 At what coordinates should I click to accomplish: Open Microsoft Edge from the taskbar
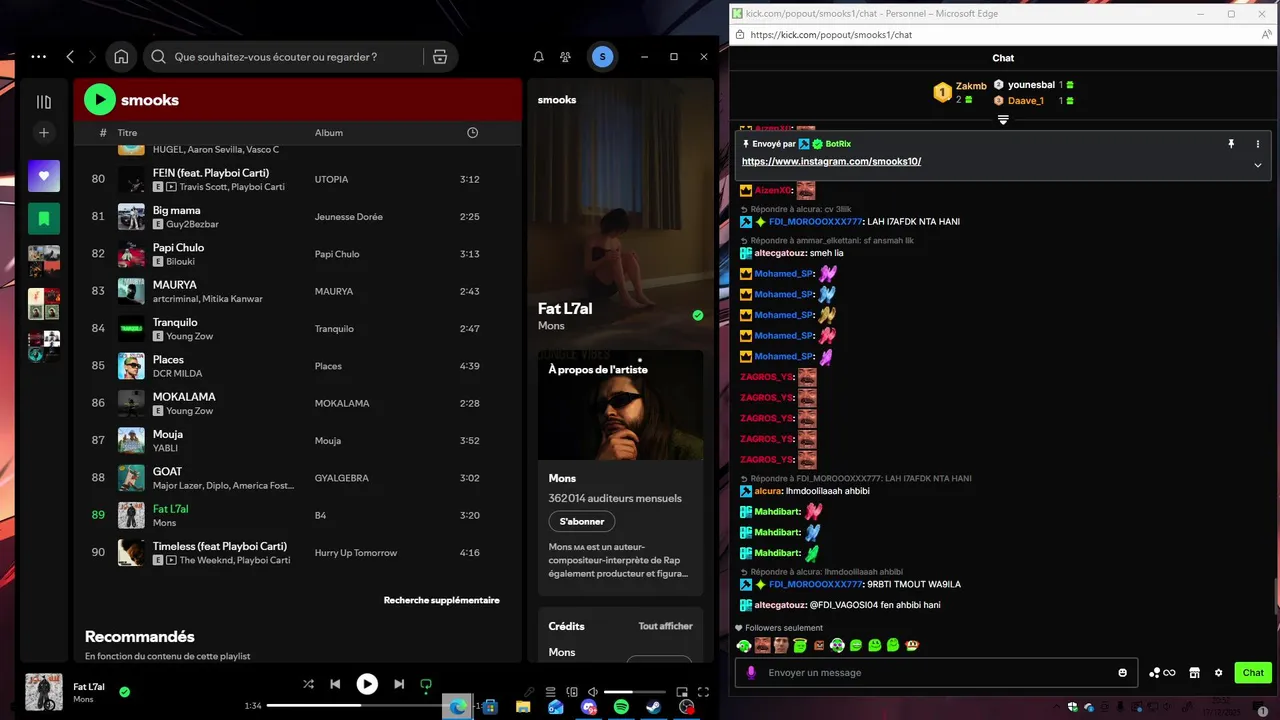[x=458, y=707]
